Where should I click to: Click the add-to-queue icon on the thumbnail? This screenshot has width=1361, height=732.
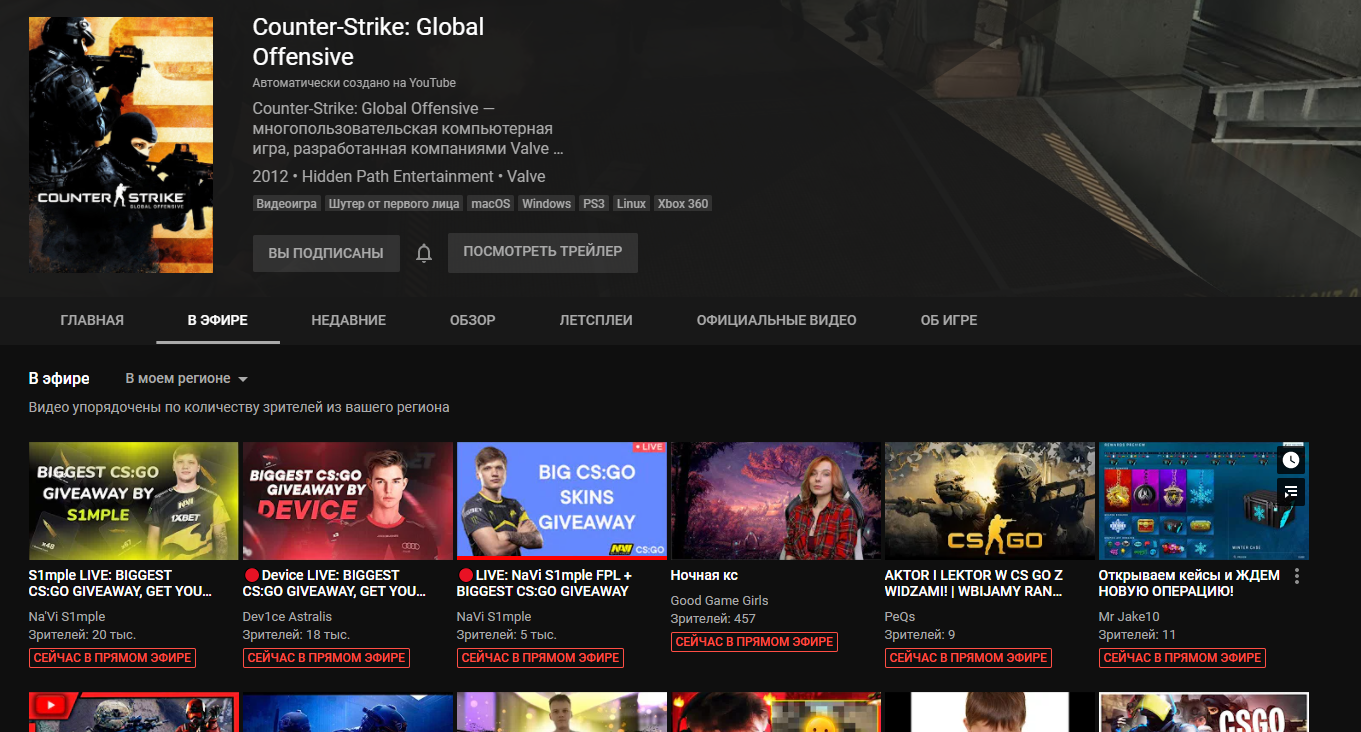1291,491
